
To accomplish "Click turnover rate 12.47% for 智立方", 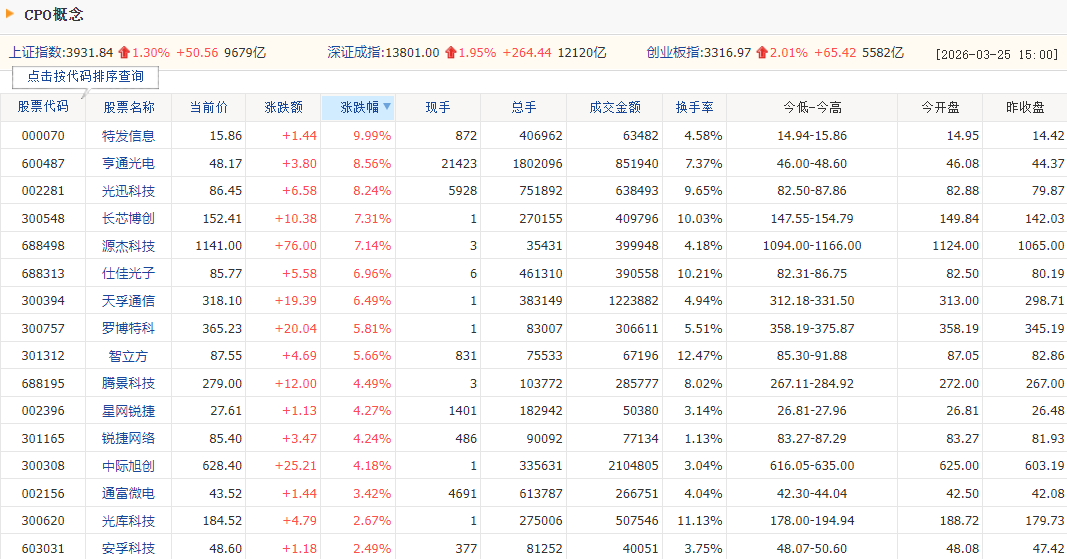I will (x=700, y=355).
